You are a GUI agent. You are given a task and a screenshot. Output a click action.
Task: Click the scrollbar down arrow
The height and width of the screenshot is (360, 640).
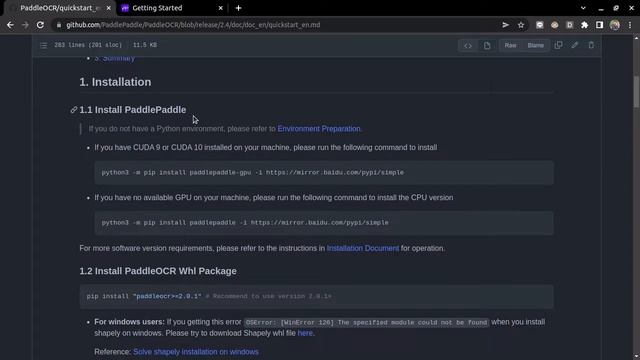tap(636, 357)
